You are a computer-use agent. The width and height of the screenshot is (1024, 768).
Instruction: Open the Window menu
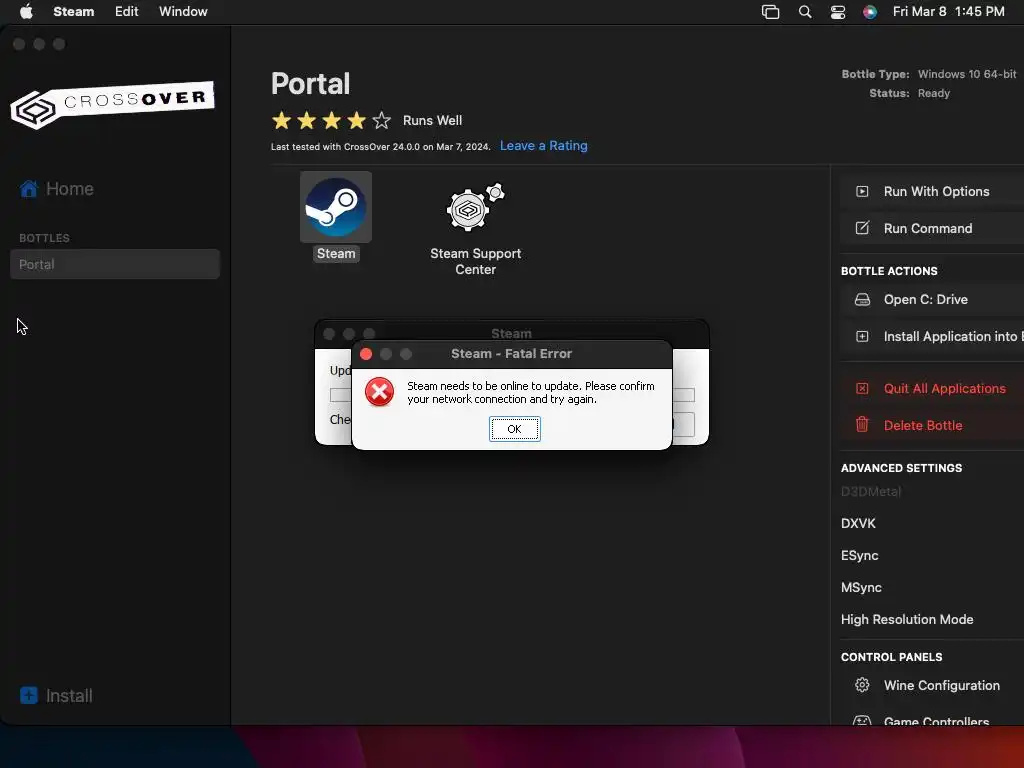(183, 11)
